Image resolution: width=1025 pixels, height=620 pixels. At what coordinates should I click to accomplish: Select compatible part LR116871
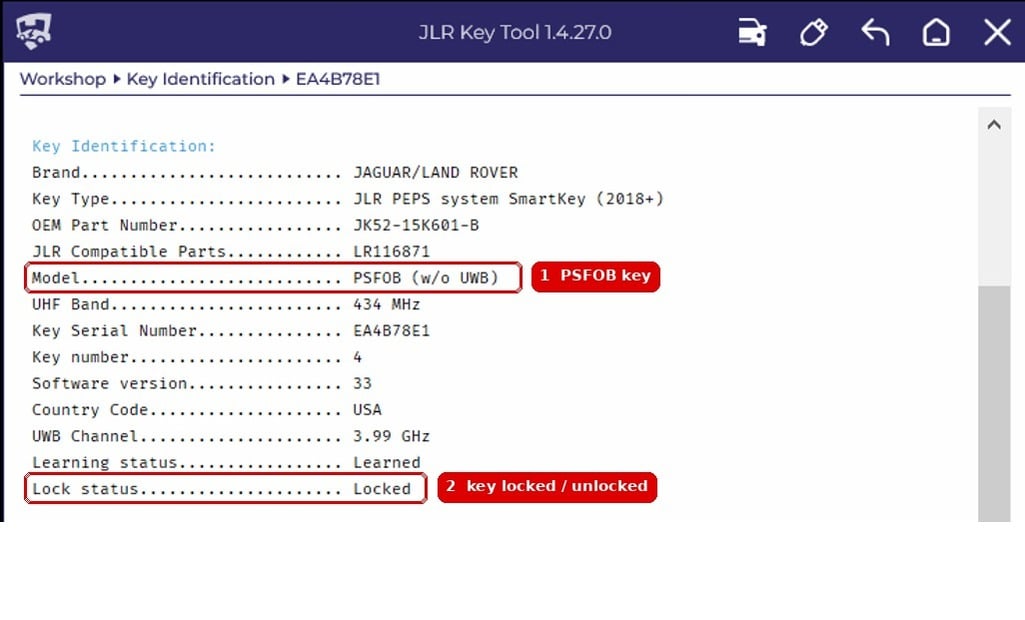pyautogui.click(x=392, y=252)
